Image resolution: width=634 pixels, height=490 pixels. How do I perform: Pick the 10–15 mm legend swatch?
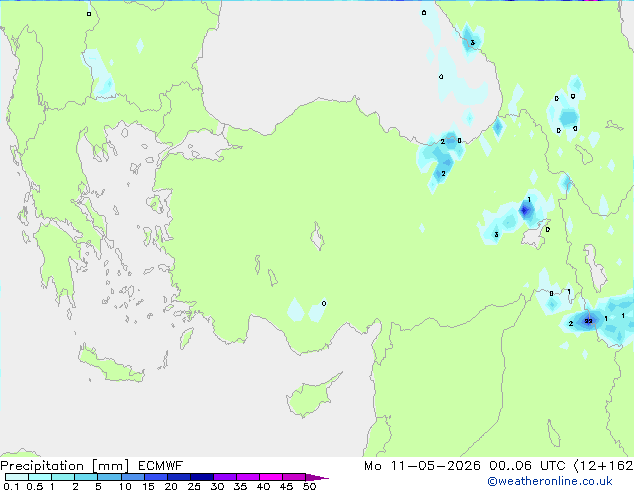(x=132, y=477)
